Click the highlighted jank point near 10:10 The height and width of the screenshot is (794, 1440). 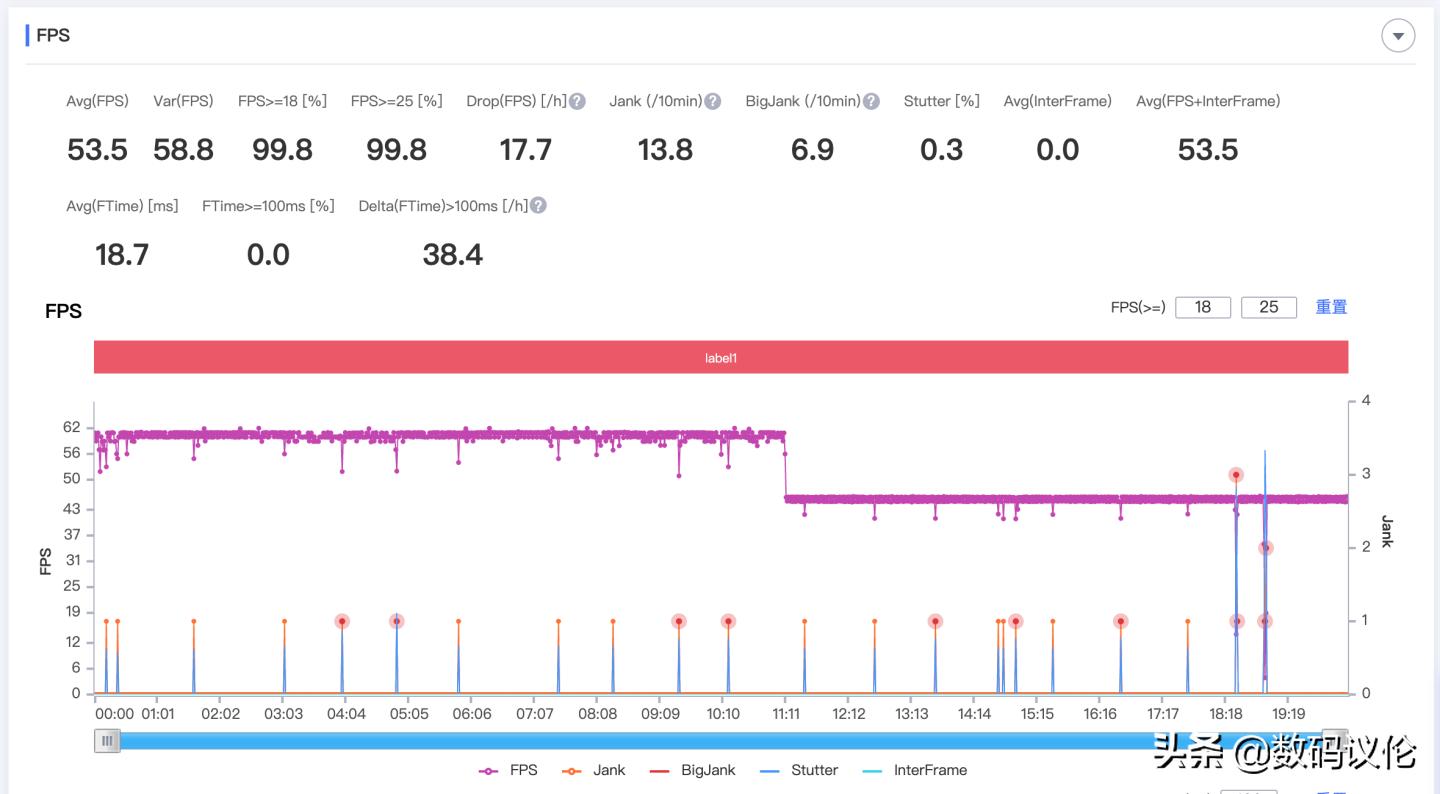(728, 621)
